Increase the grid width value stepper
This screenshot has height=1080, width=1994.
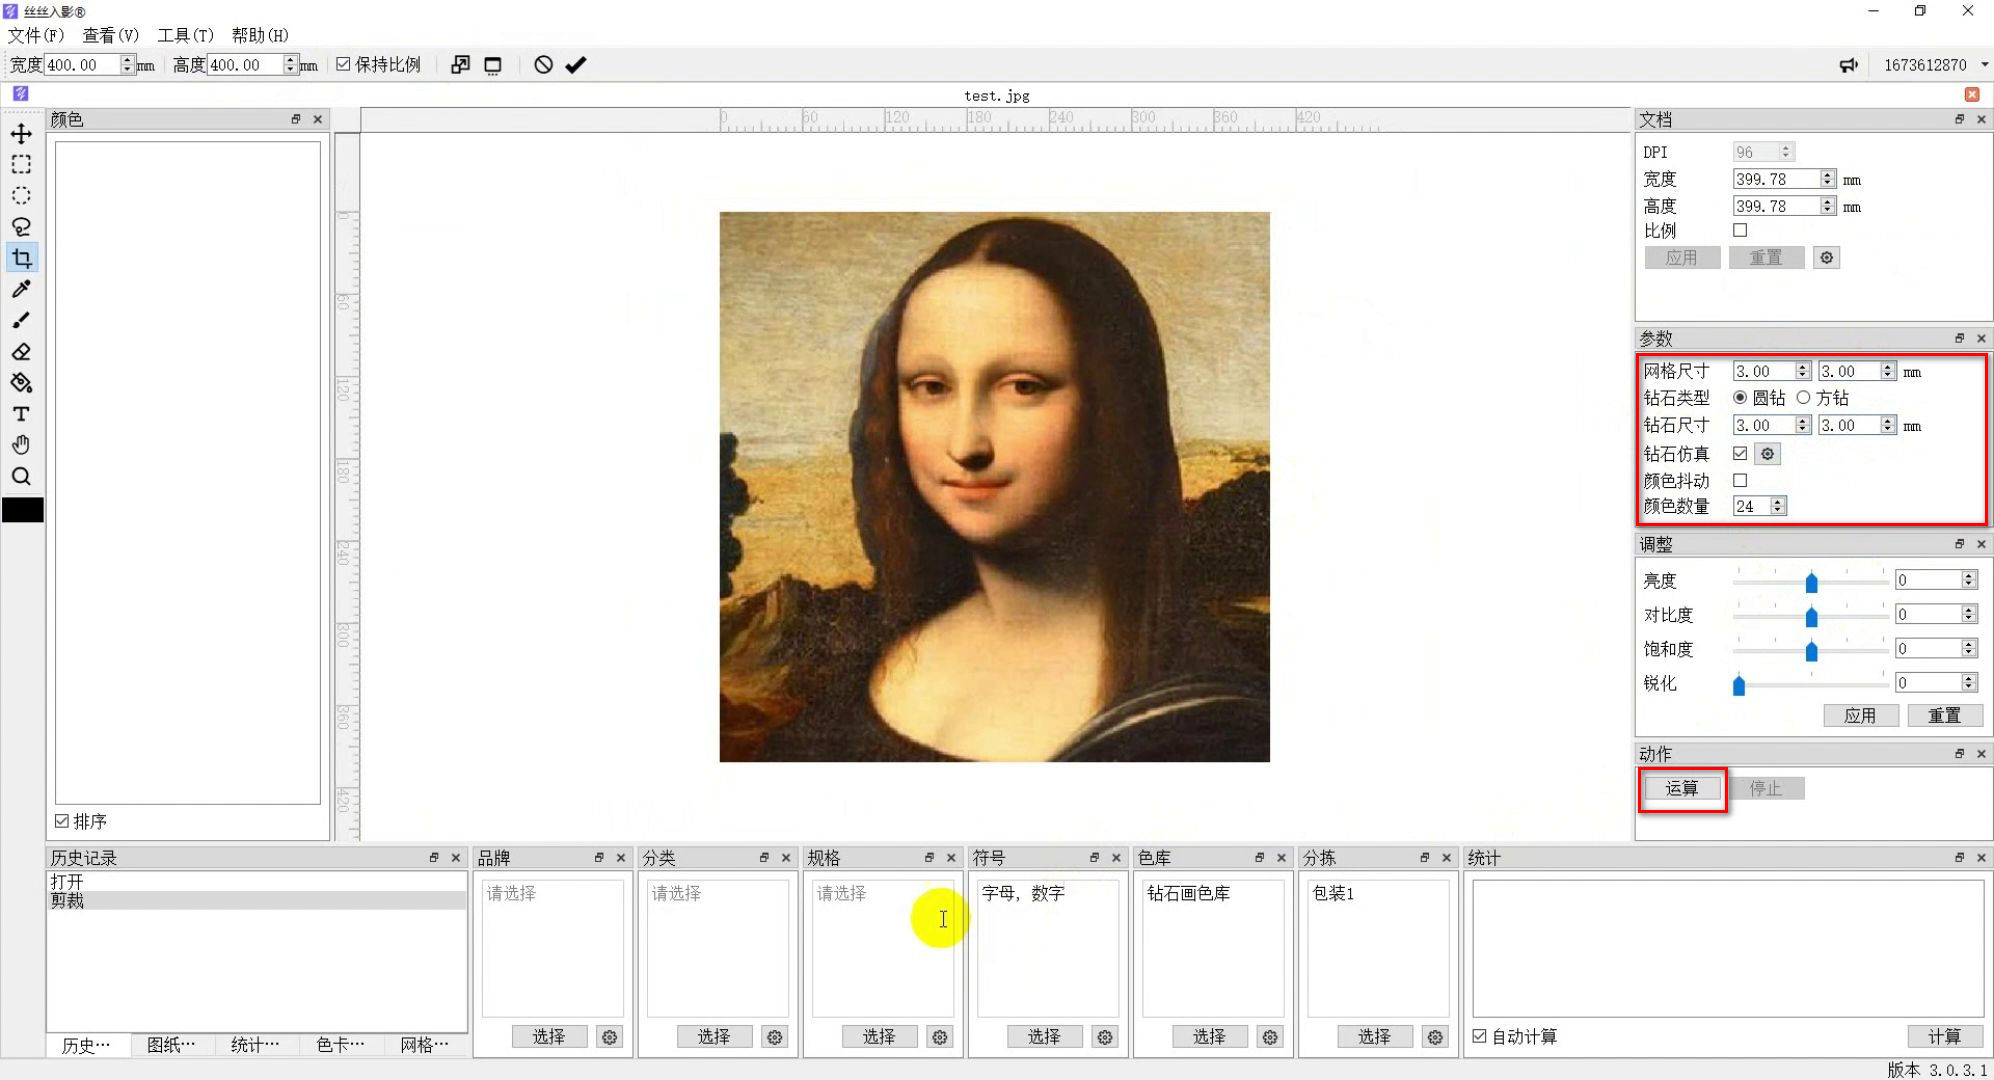coord(1802,366)
